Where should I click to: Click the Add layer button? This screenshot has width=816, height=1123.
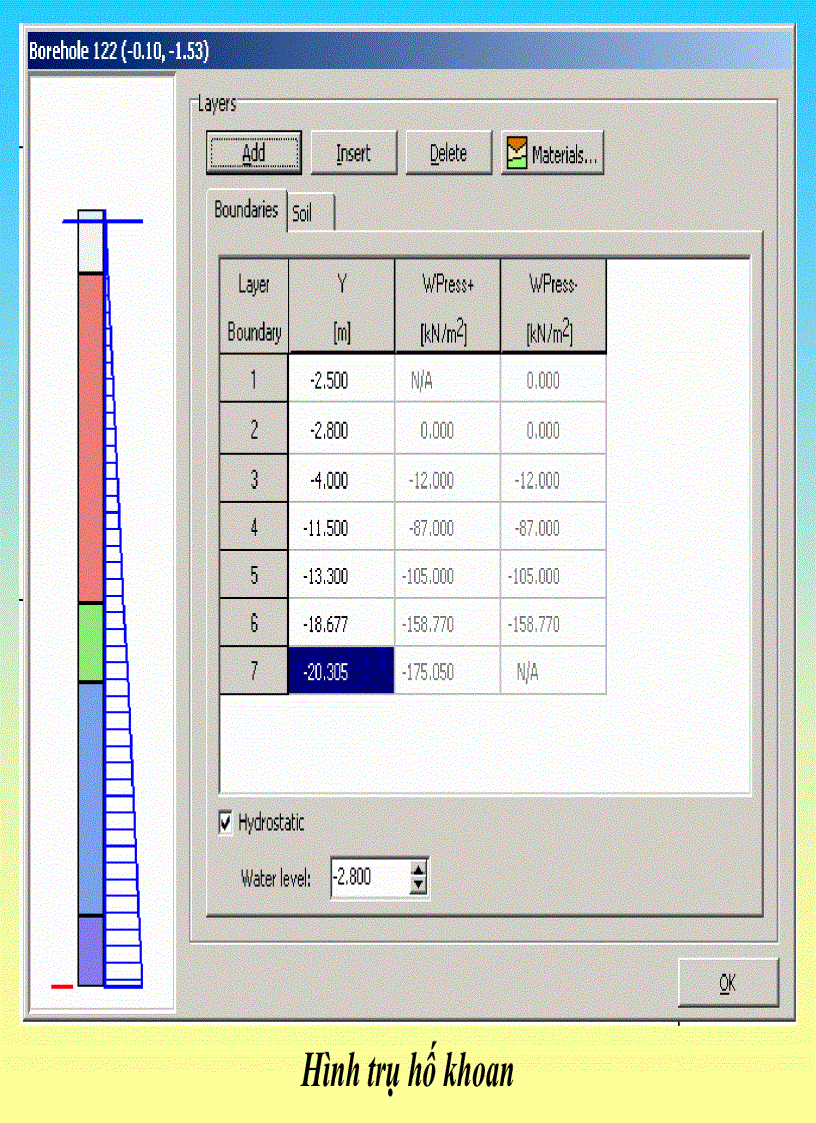pos(253,152)
